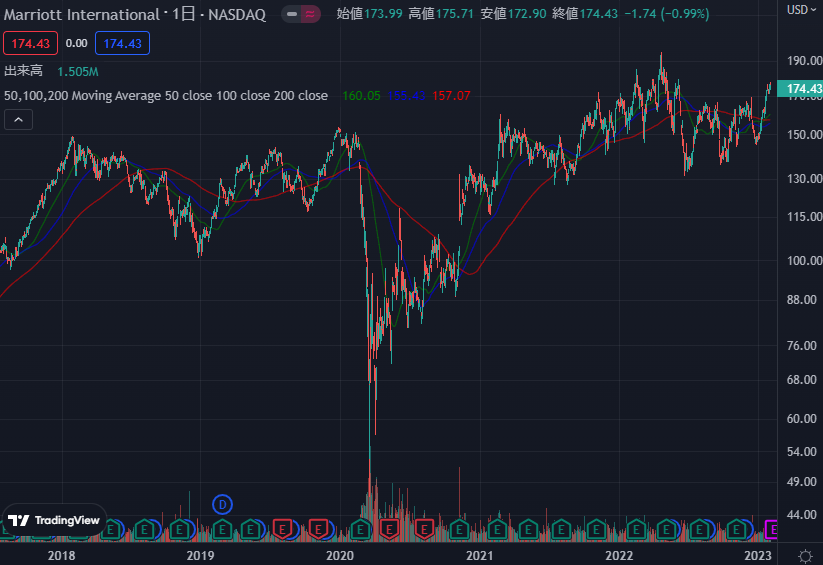This screenshot has width=823, height=565.
Task: Click the 54.00 price scale label
Action: (x=801, y=452)
